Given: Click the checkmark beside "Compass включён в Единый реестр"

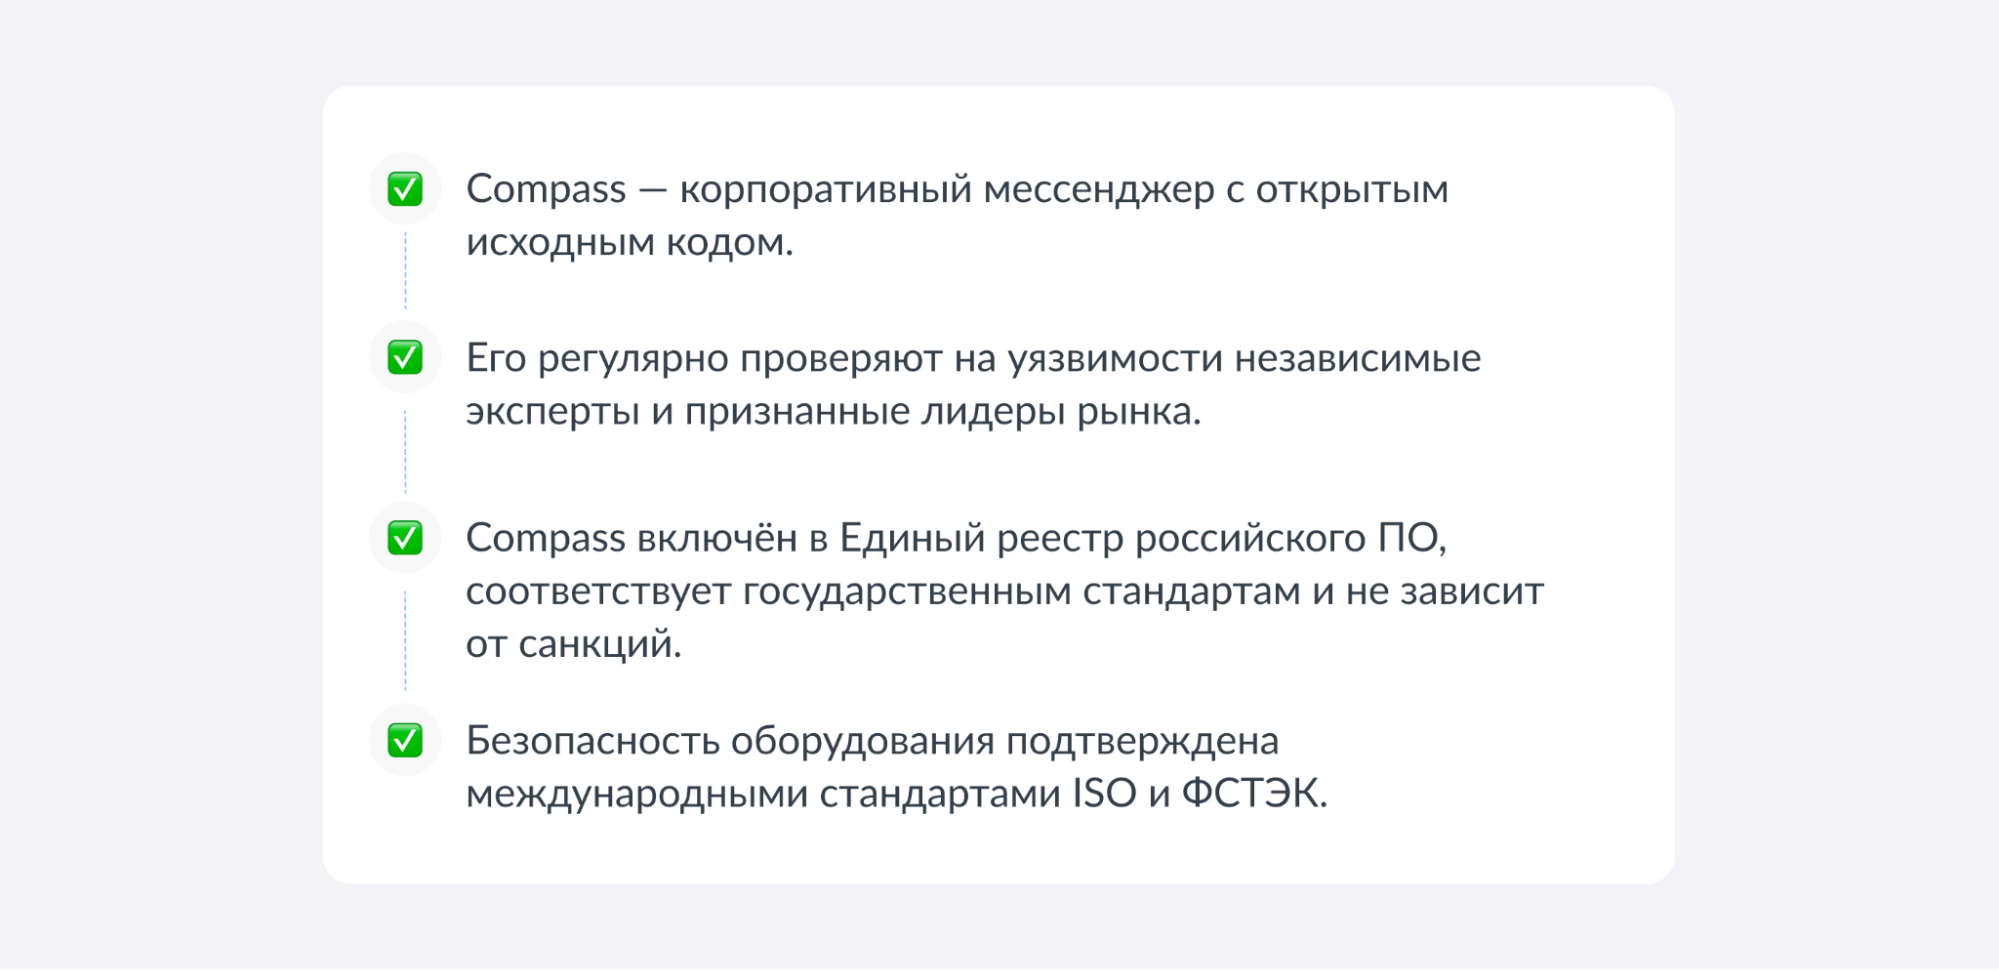Looking at the screenshot, I should tap(405, 538).
